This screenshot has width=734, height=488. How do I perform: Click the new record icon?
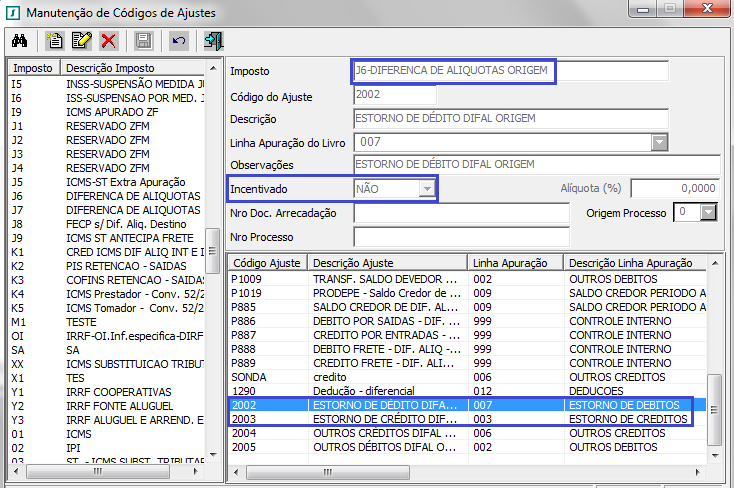point(55,41)
